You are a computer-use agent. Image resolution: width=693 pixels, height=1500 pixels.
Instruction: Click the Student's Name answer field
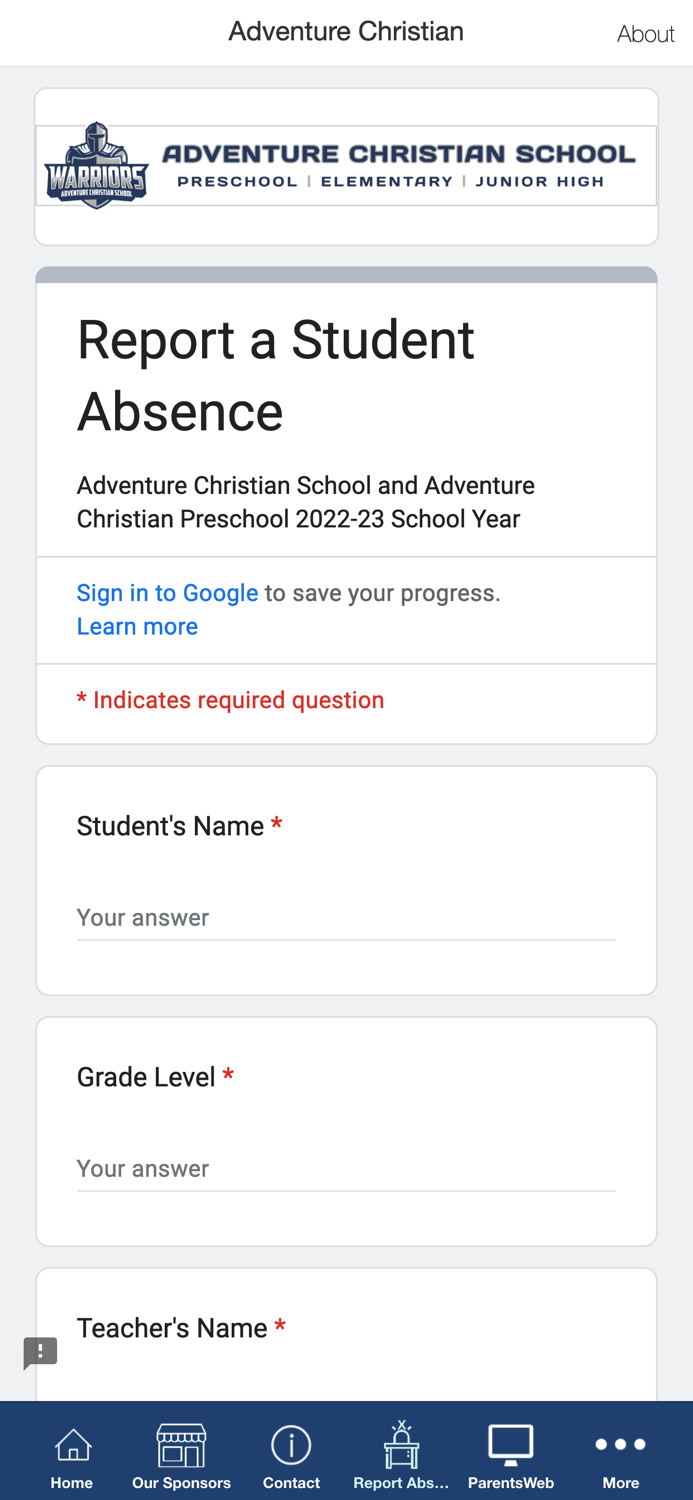[x=345, y=918]
